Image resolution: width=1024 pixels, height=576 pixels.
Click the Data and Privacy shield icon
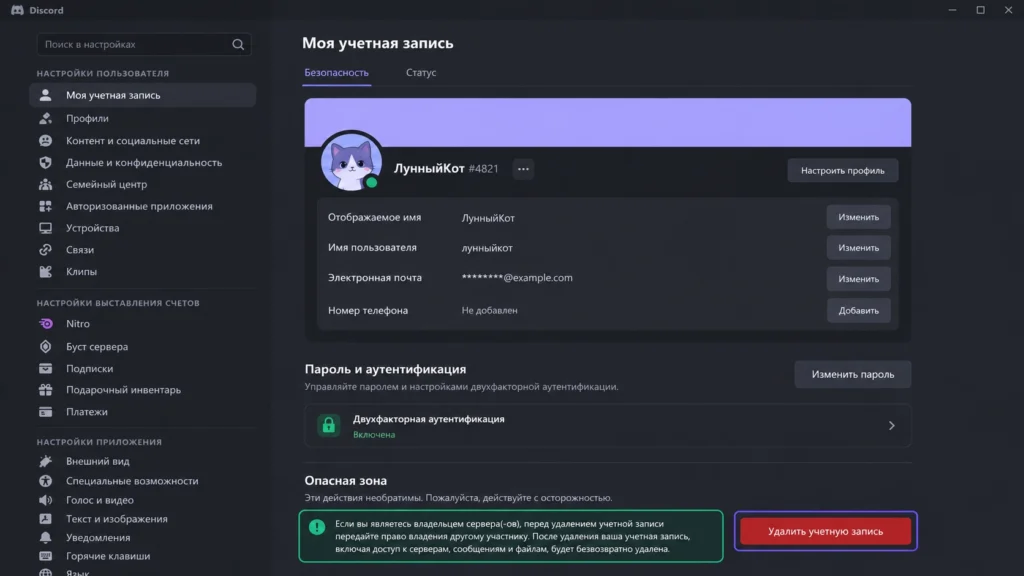tap(45, 163)
